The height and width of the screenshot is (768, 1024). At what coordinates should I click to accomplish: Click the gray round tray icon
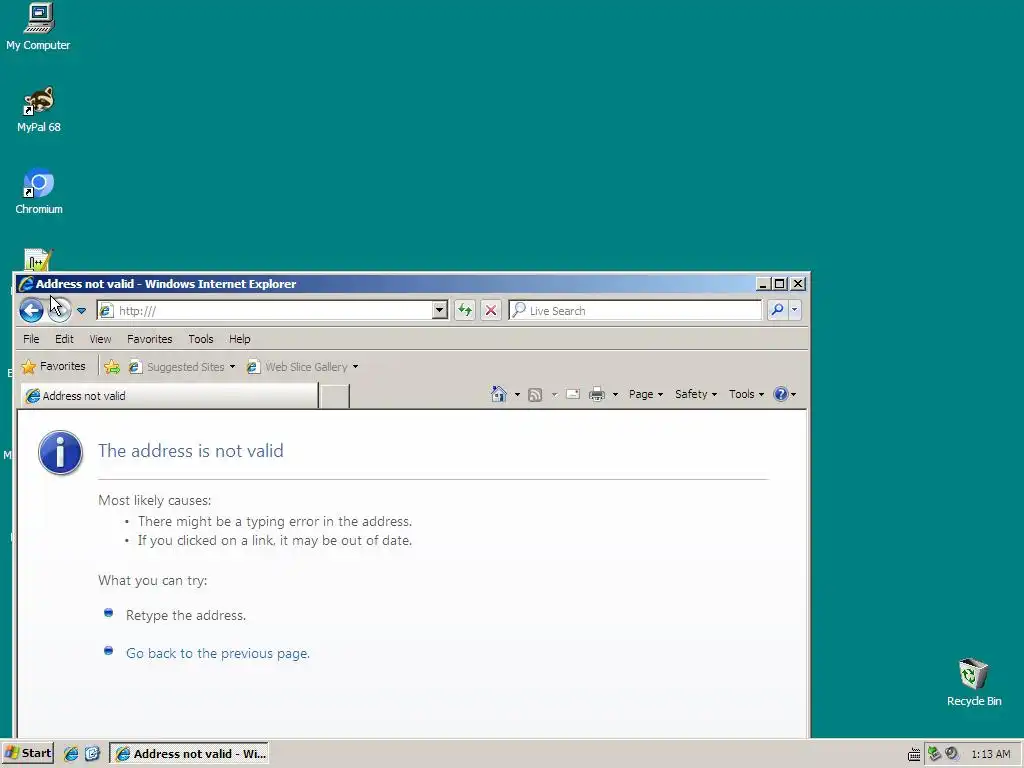click(952, 754)
